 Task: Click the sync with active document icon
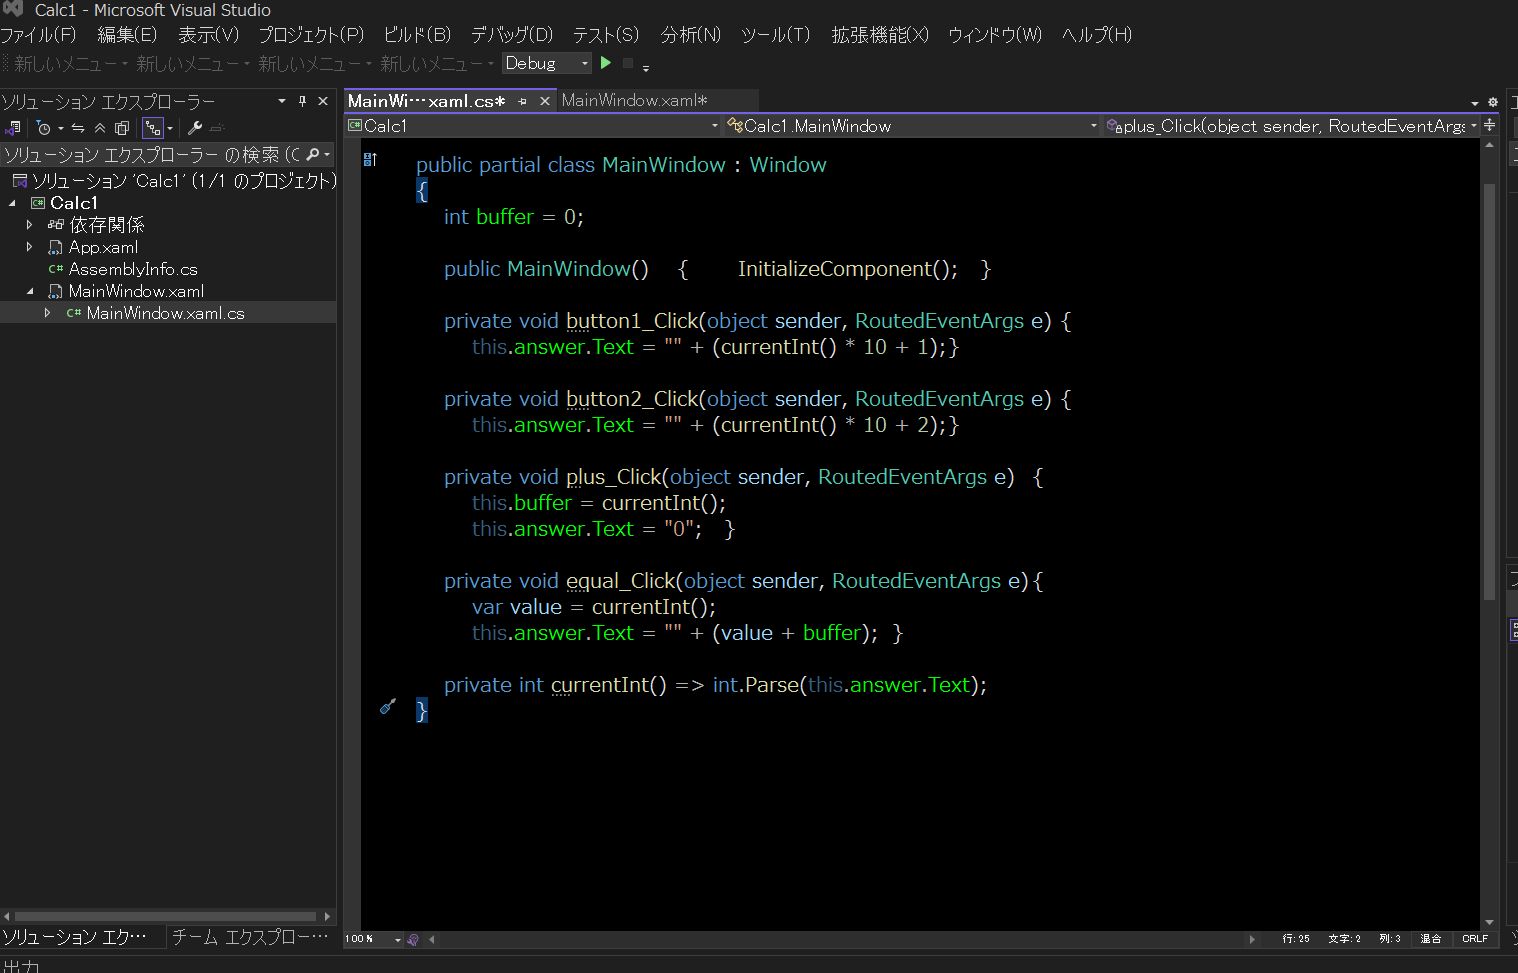click(78, 128)
